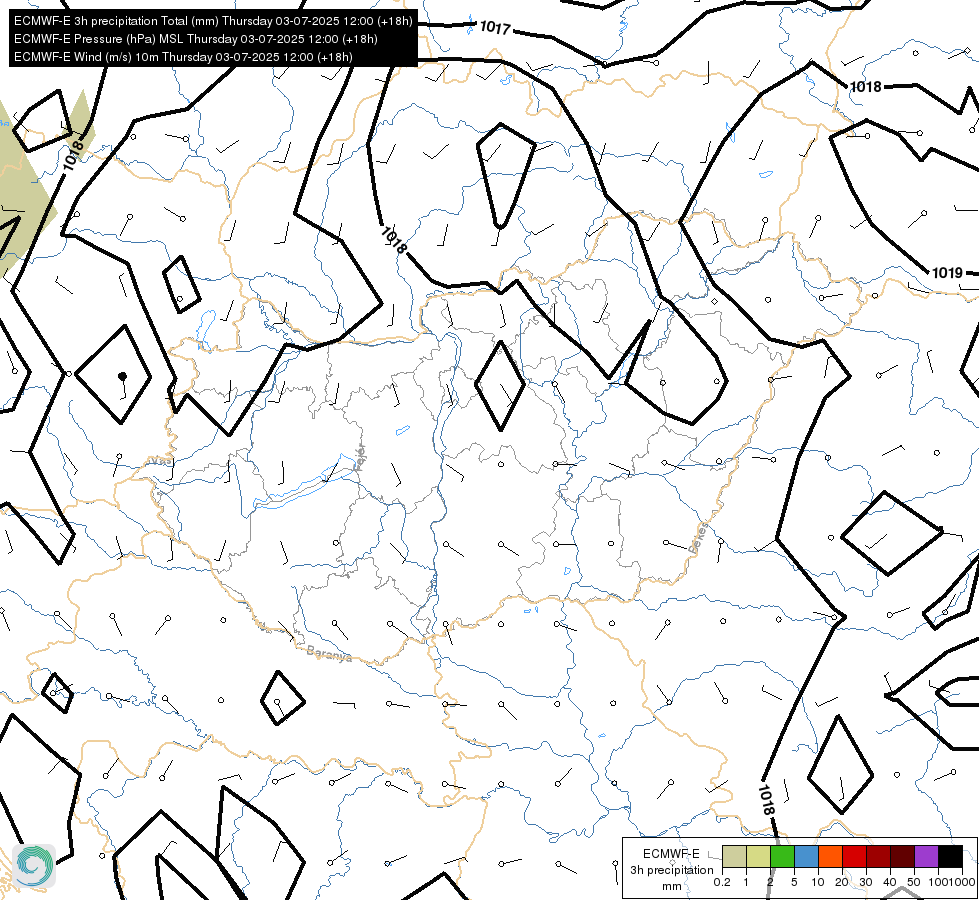Click the 'Vas' county label
Viewport: 979px width, 900px height.
point(161,461)
